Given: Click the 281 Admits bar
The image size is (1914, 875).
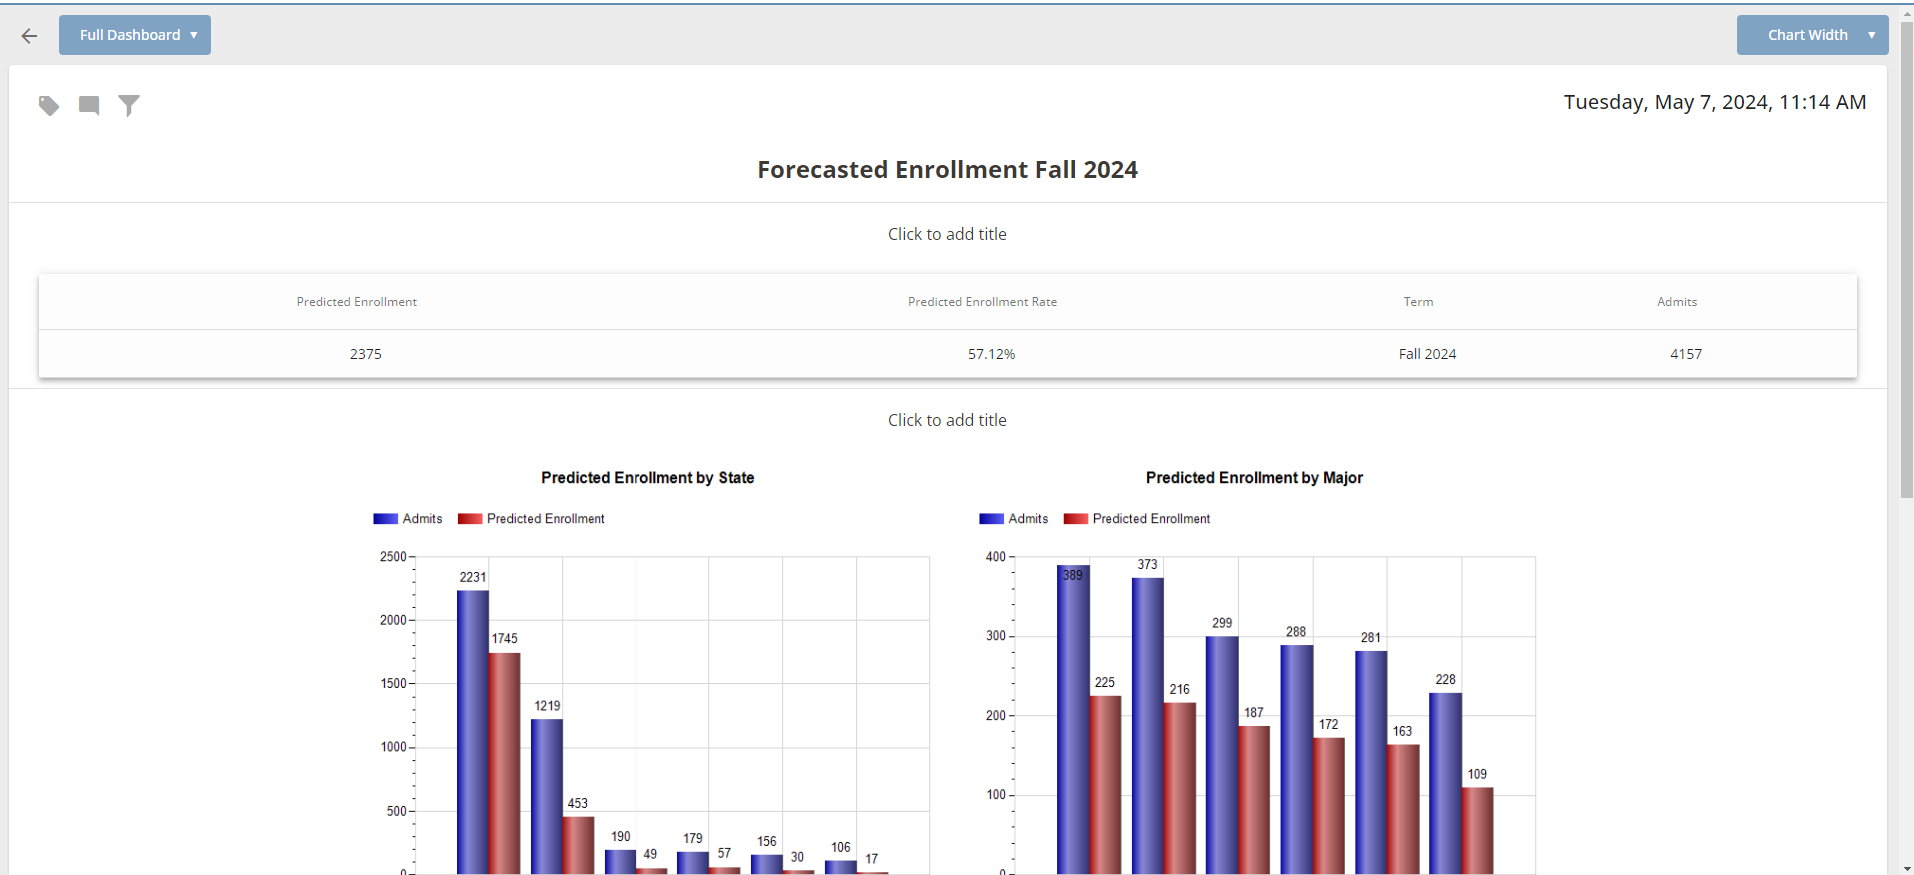Looking at the screenshot, I should tap(1371, 763).
